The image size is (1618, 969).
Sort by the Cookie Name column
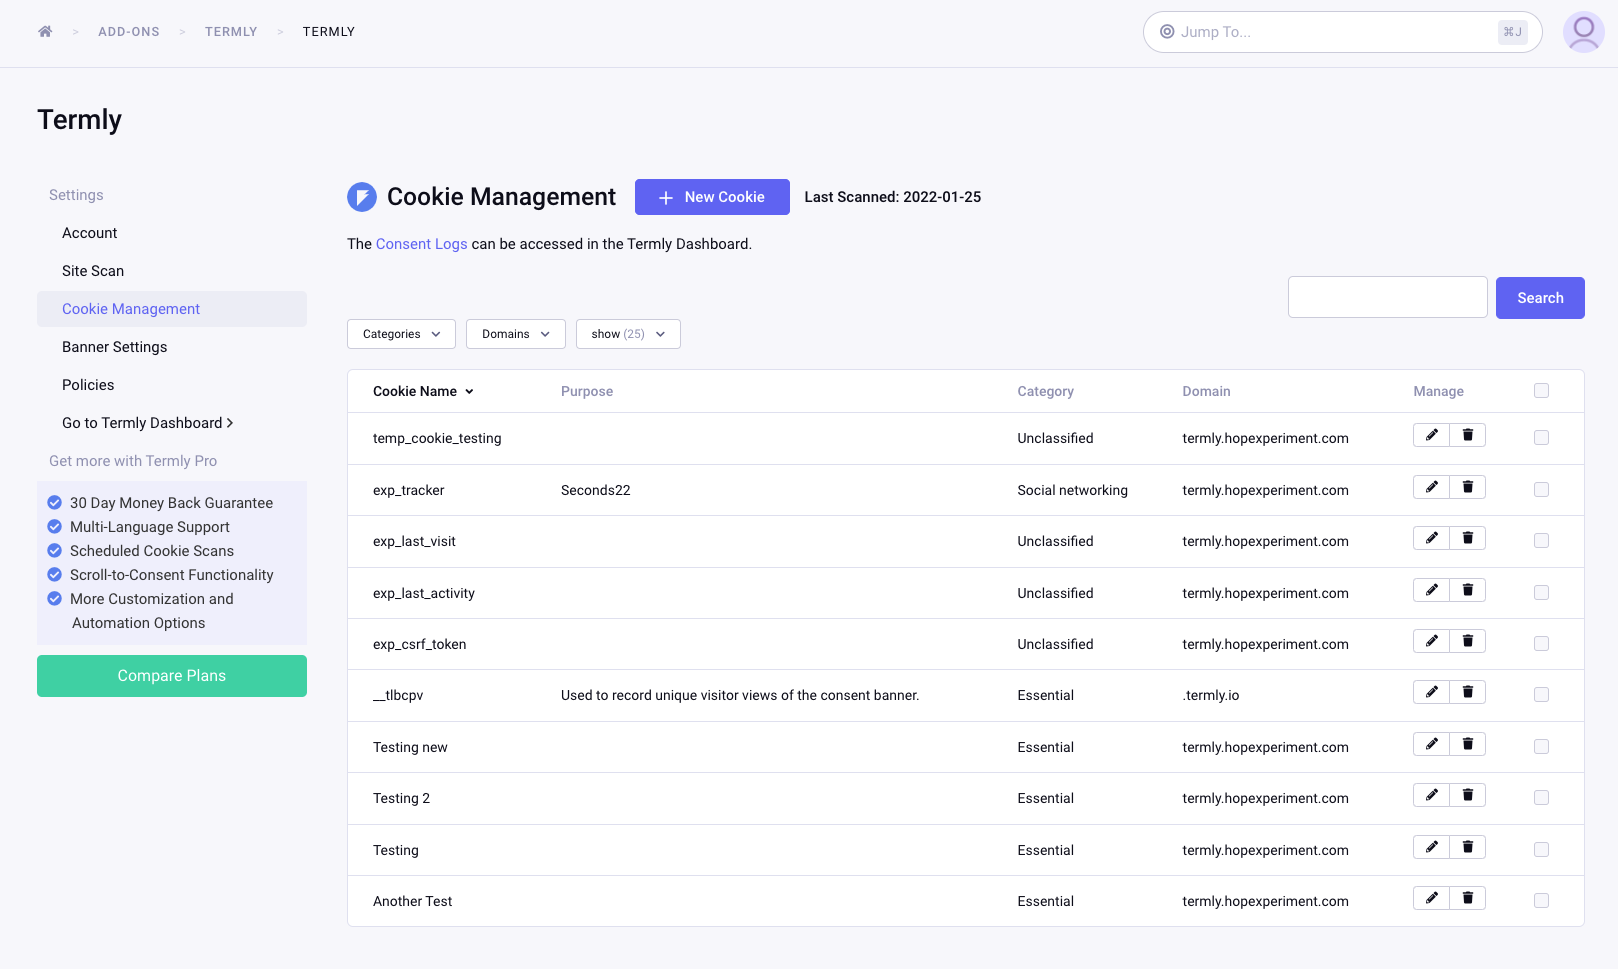[x=423, y=391]
